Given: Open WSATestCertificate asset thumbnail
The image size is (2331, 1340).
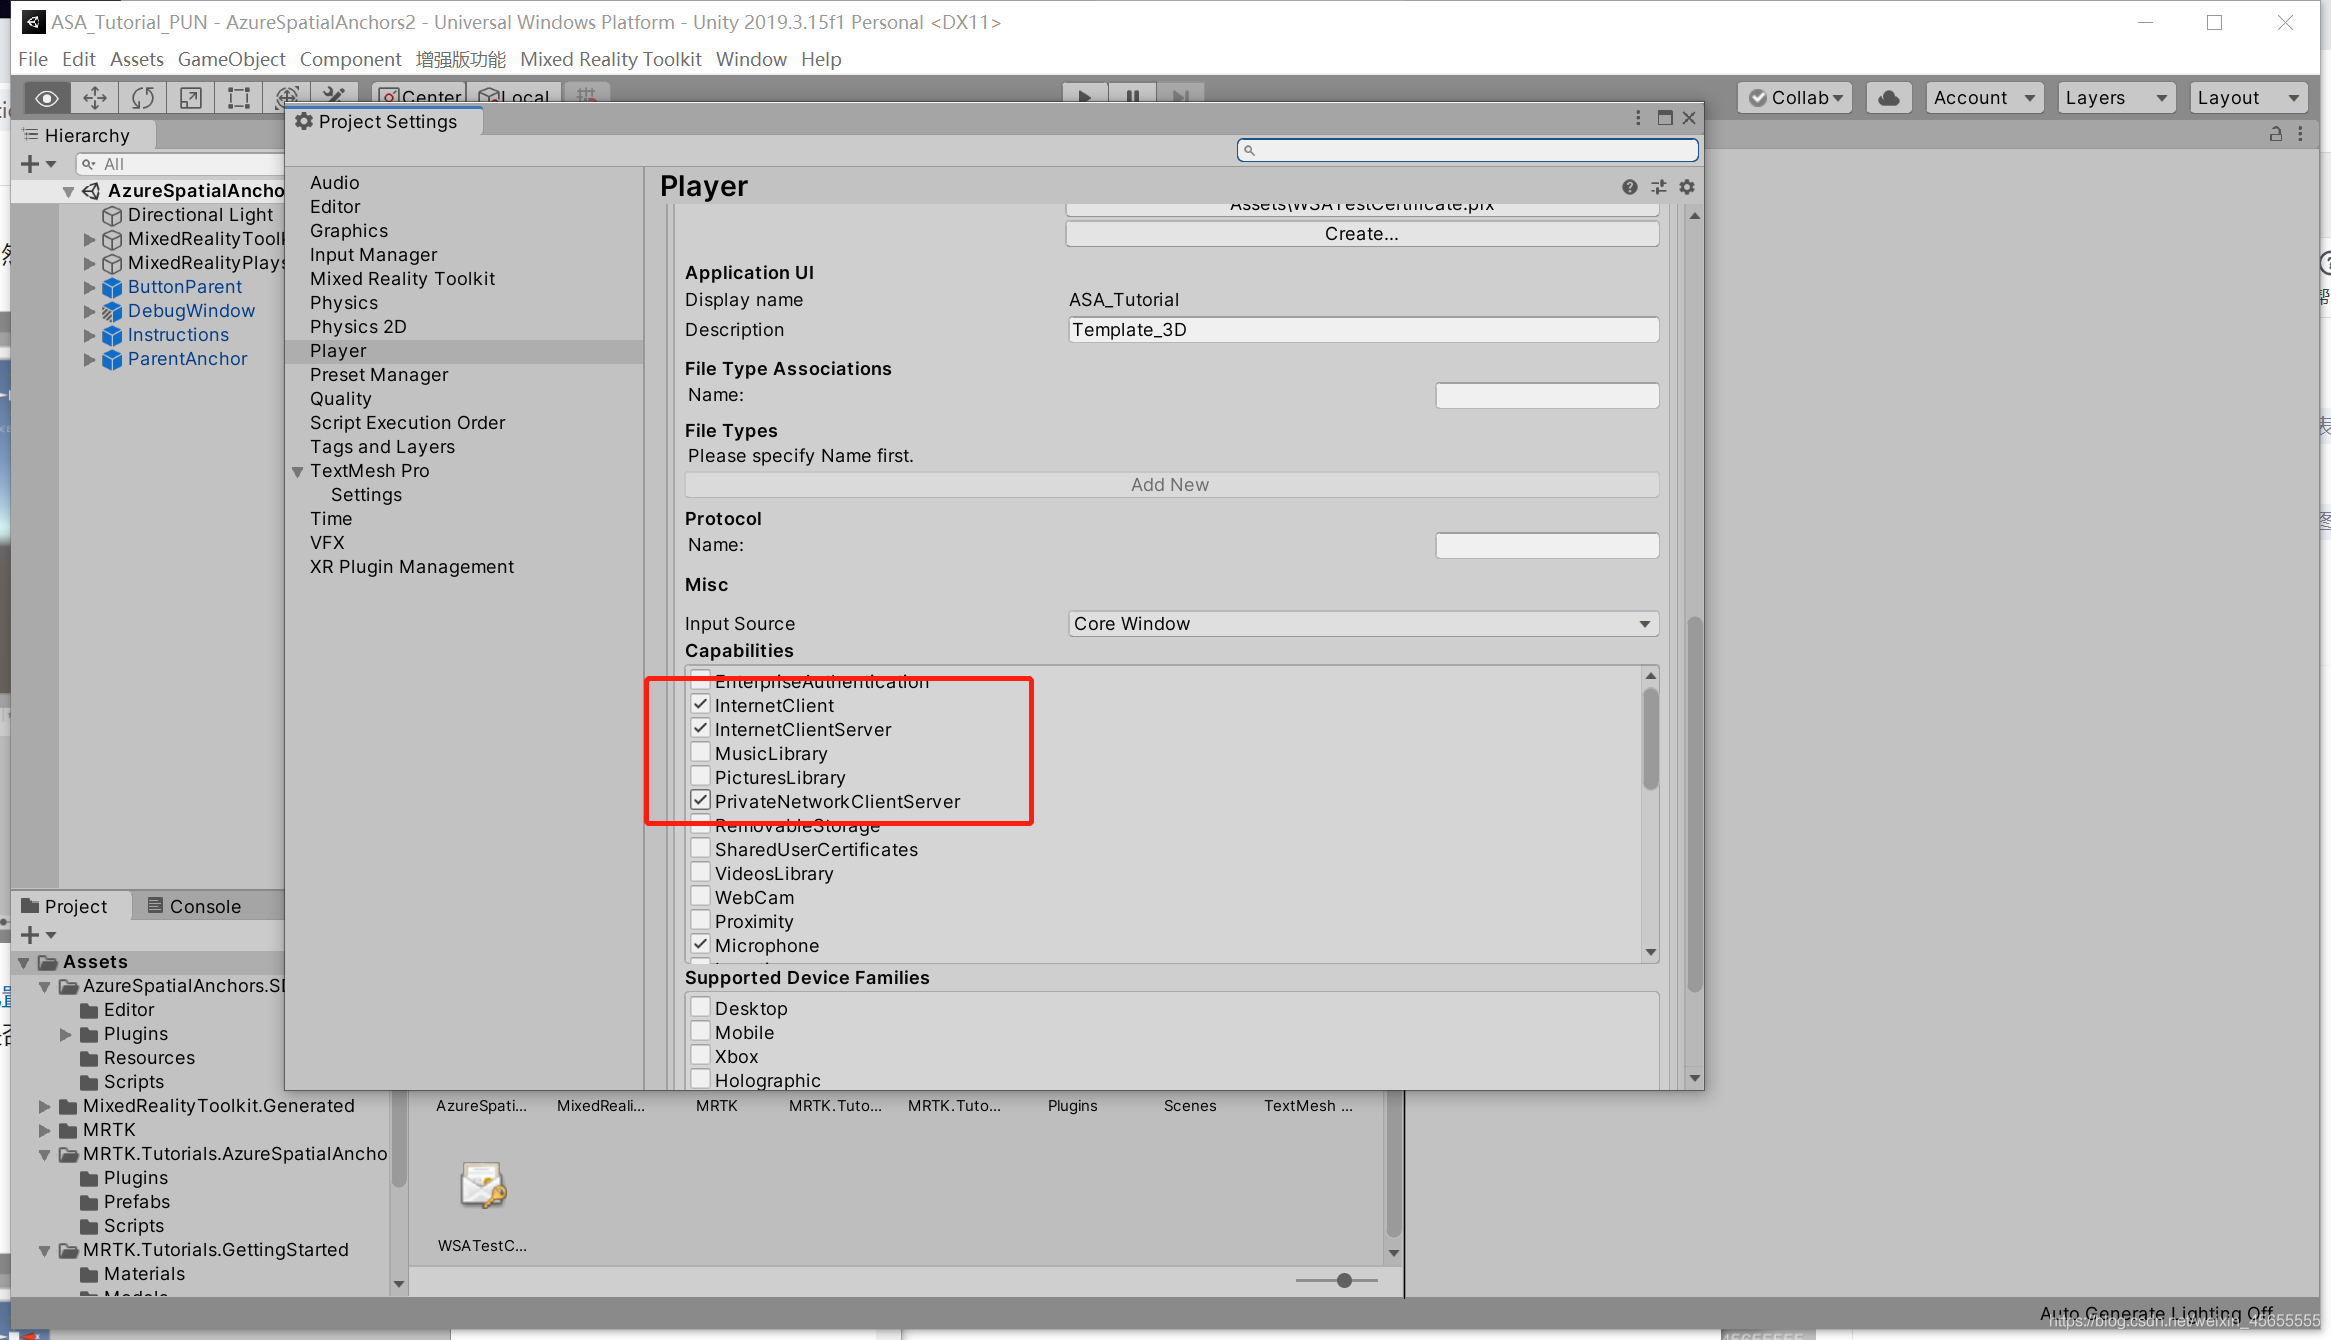Looking at the screenshot, I should 483,1187.
